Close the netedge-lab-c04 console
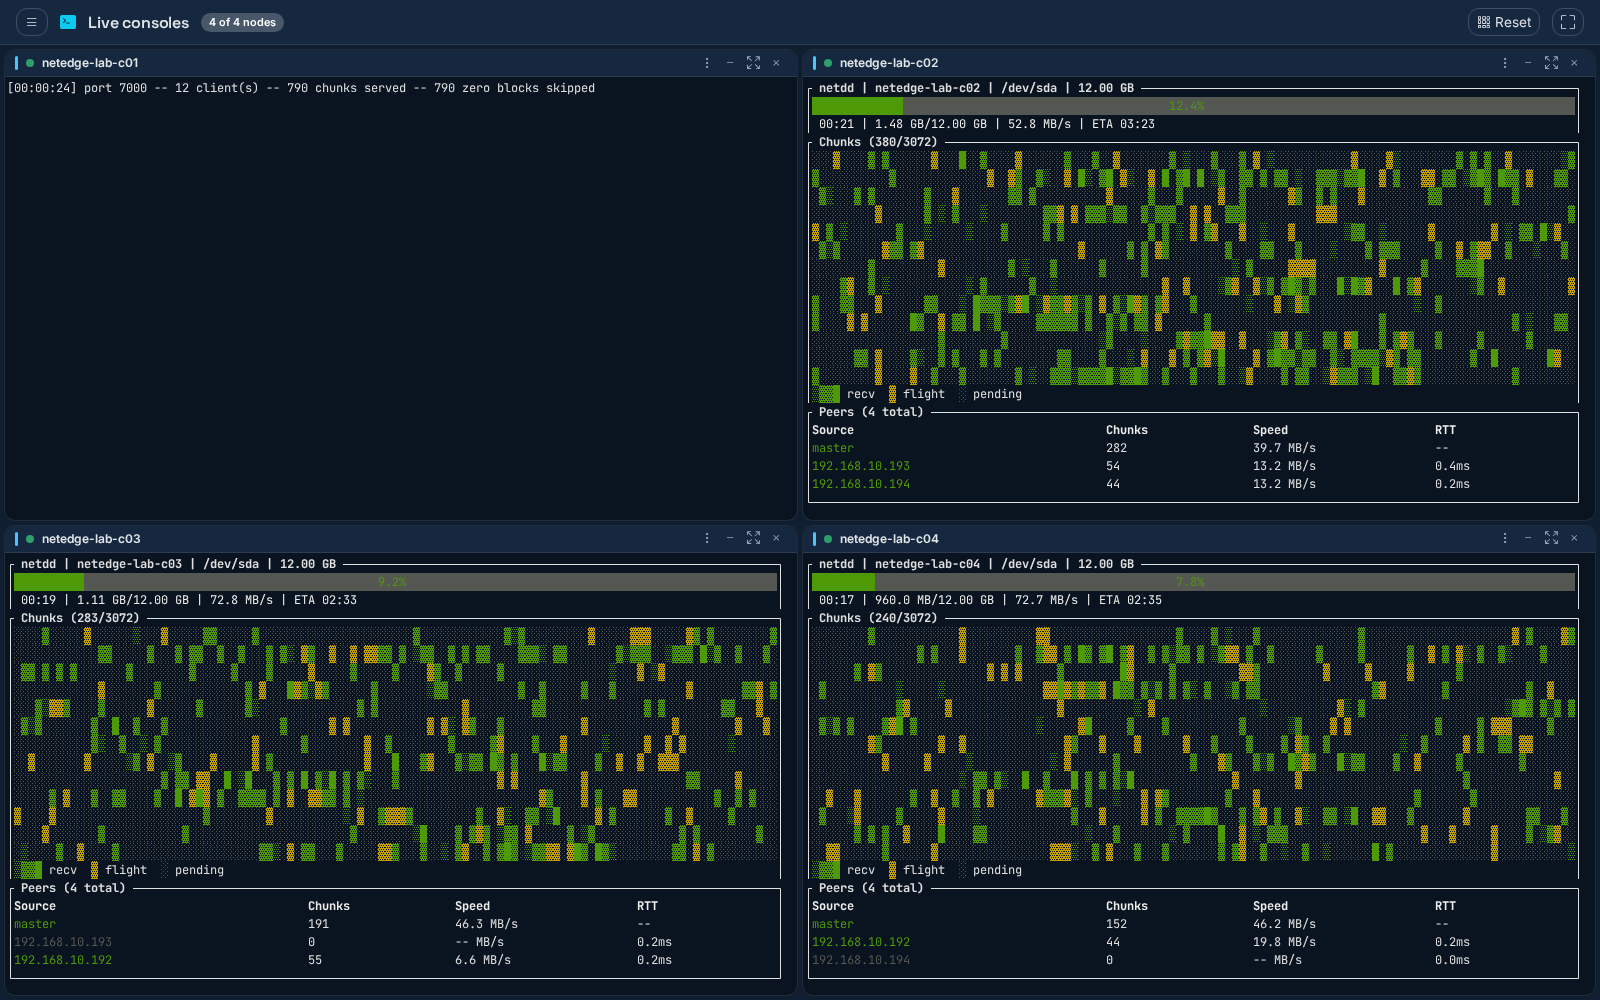 [1574, 538]
